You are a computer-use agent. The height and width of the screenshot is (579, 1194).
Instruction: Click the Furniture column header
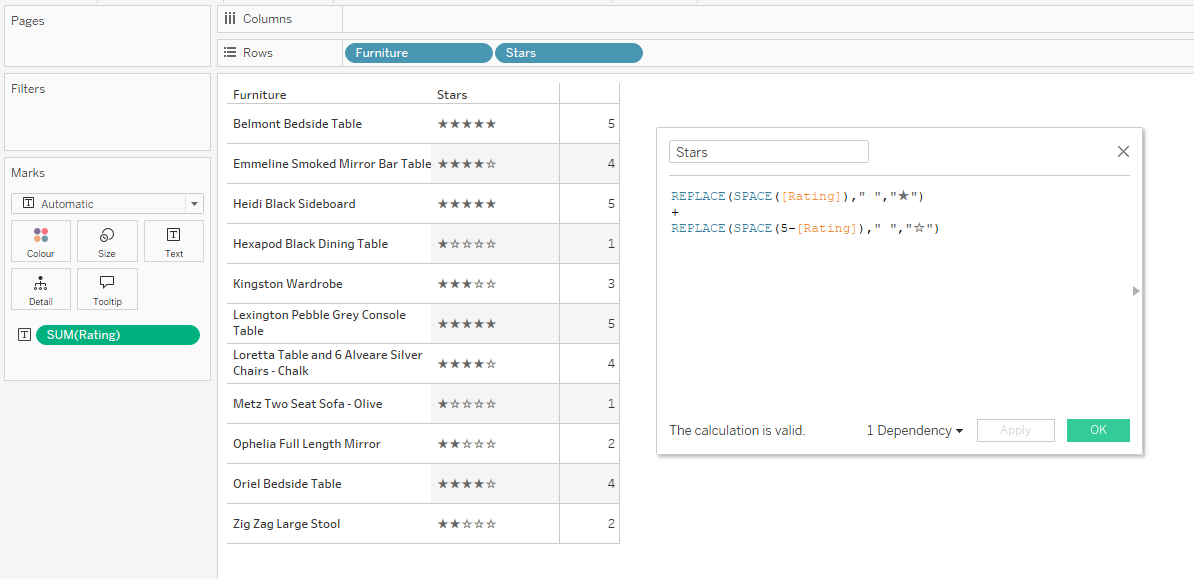coord(260,95)
